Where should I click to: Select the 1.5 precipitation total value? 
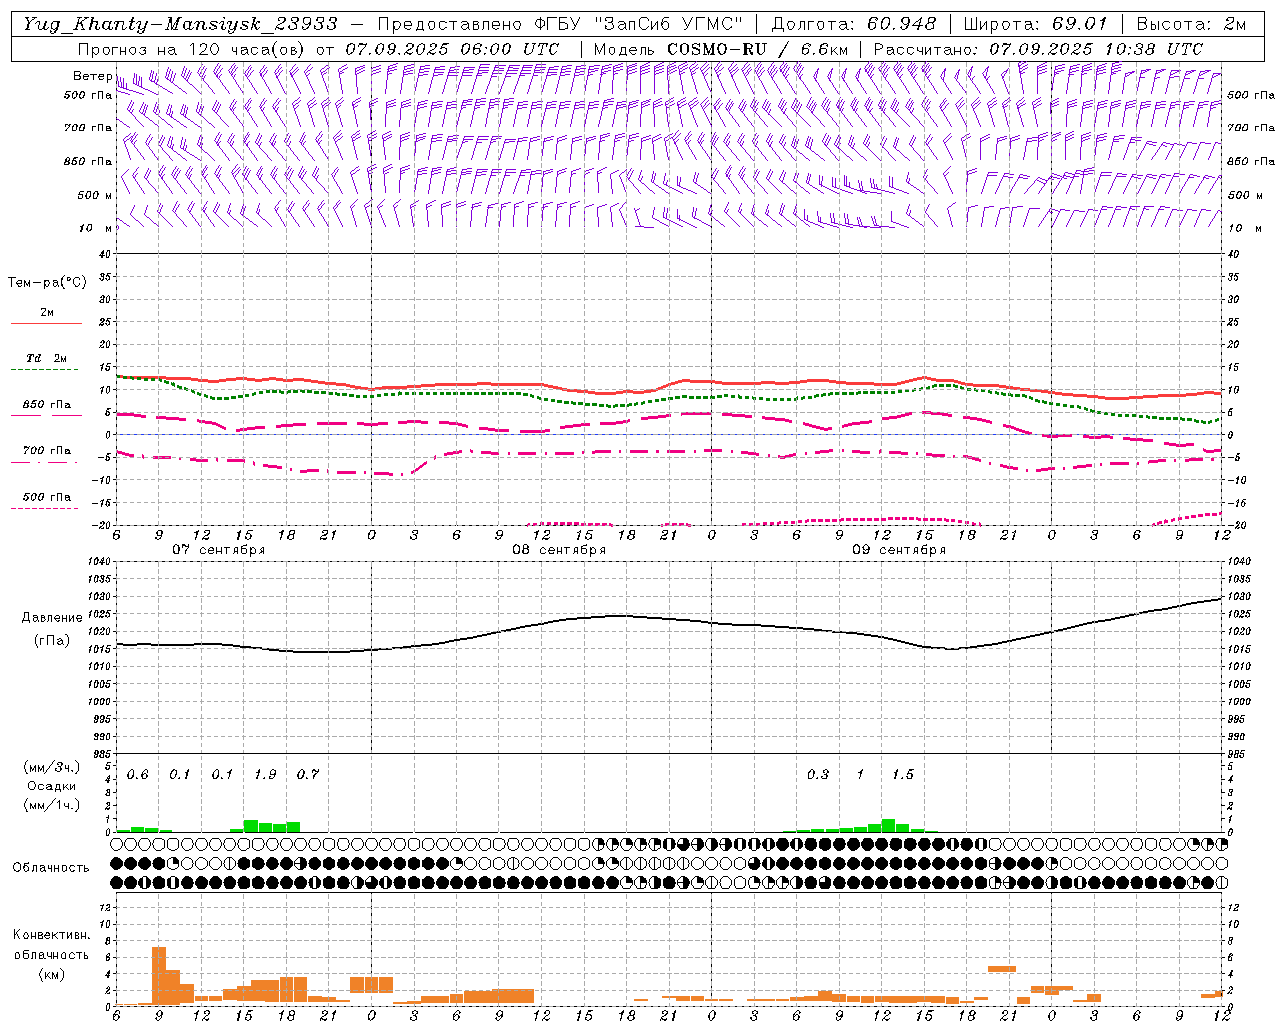tap(902, 775)
